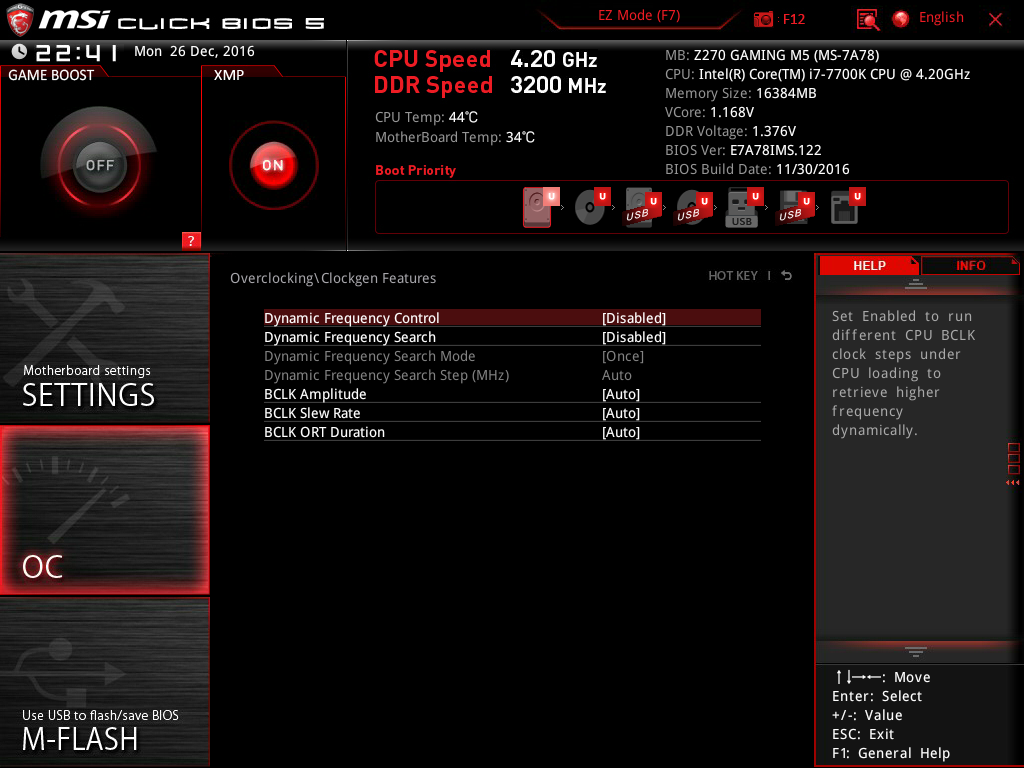This screenshot has width=1024, height=768.
Task: Open Dynamic Frequency Search [Disabled] value
Action: coord(633,337)
